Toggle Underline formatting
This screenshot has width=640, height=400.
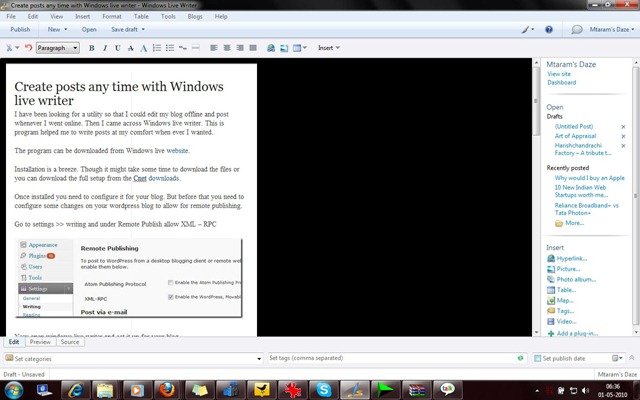[118, 48]
